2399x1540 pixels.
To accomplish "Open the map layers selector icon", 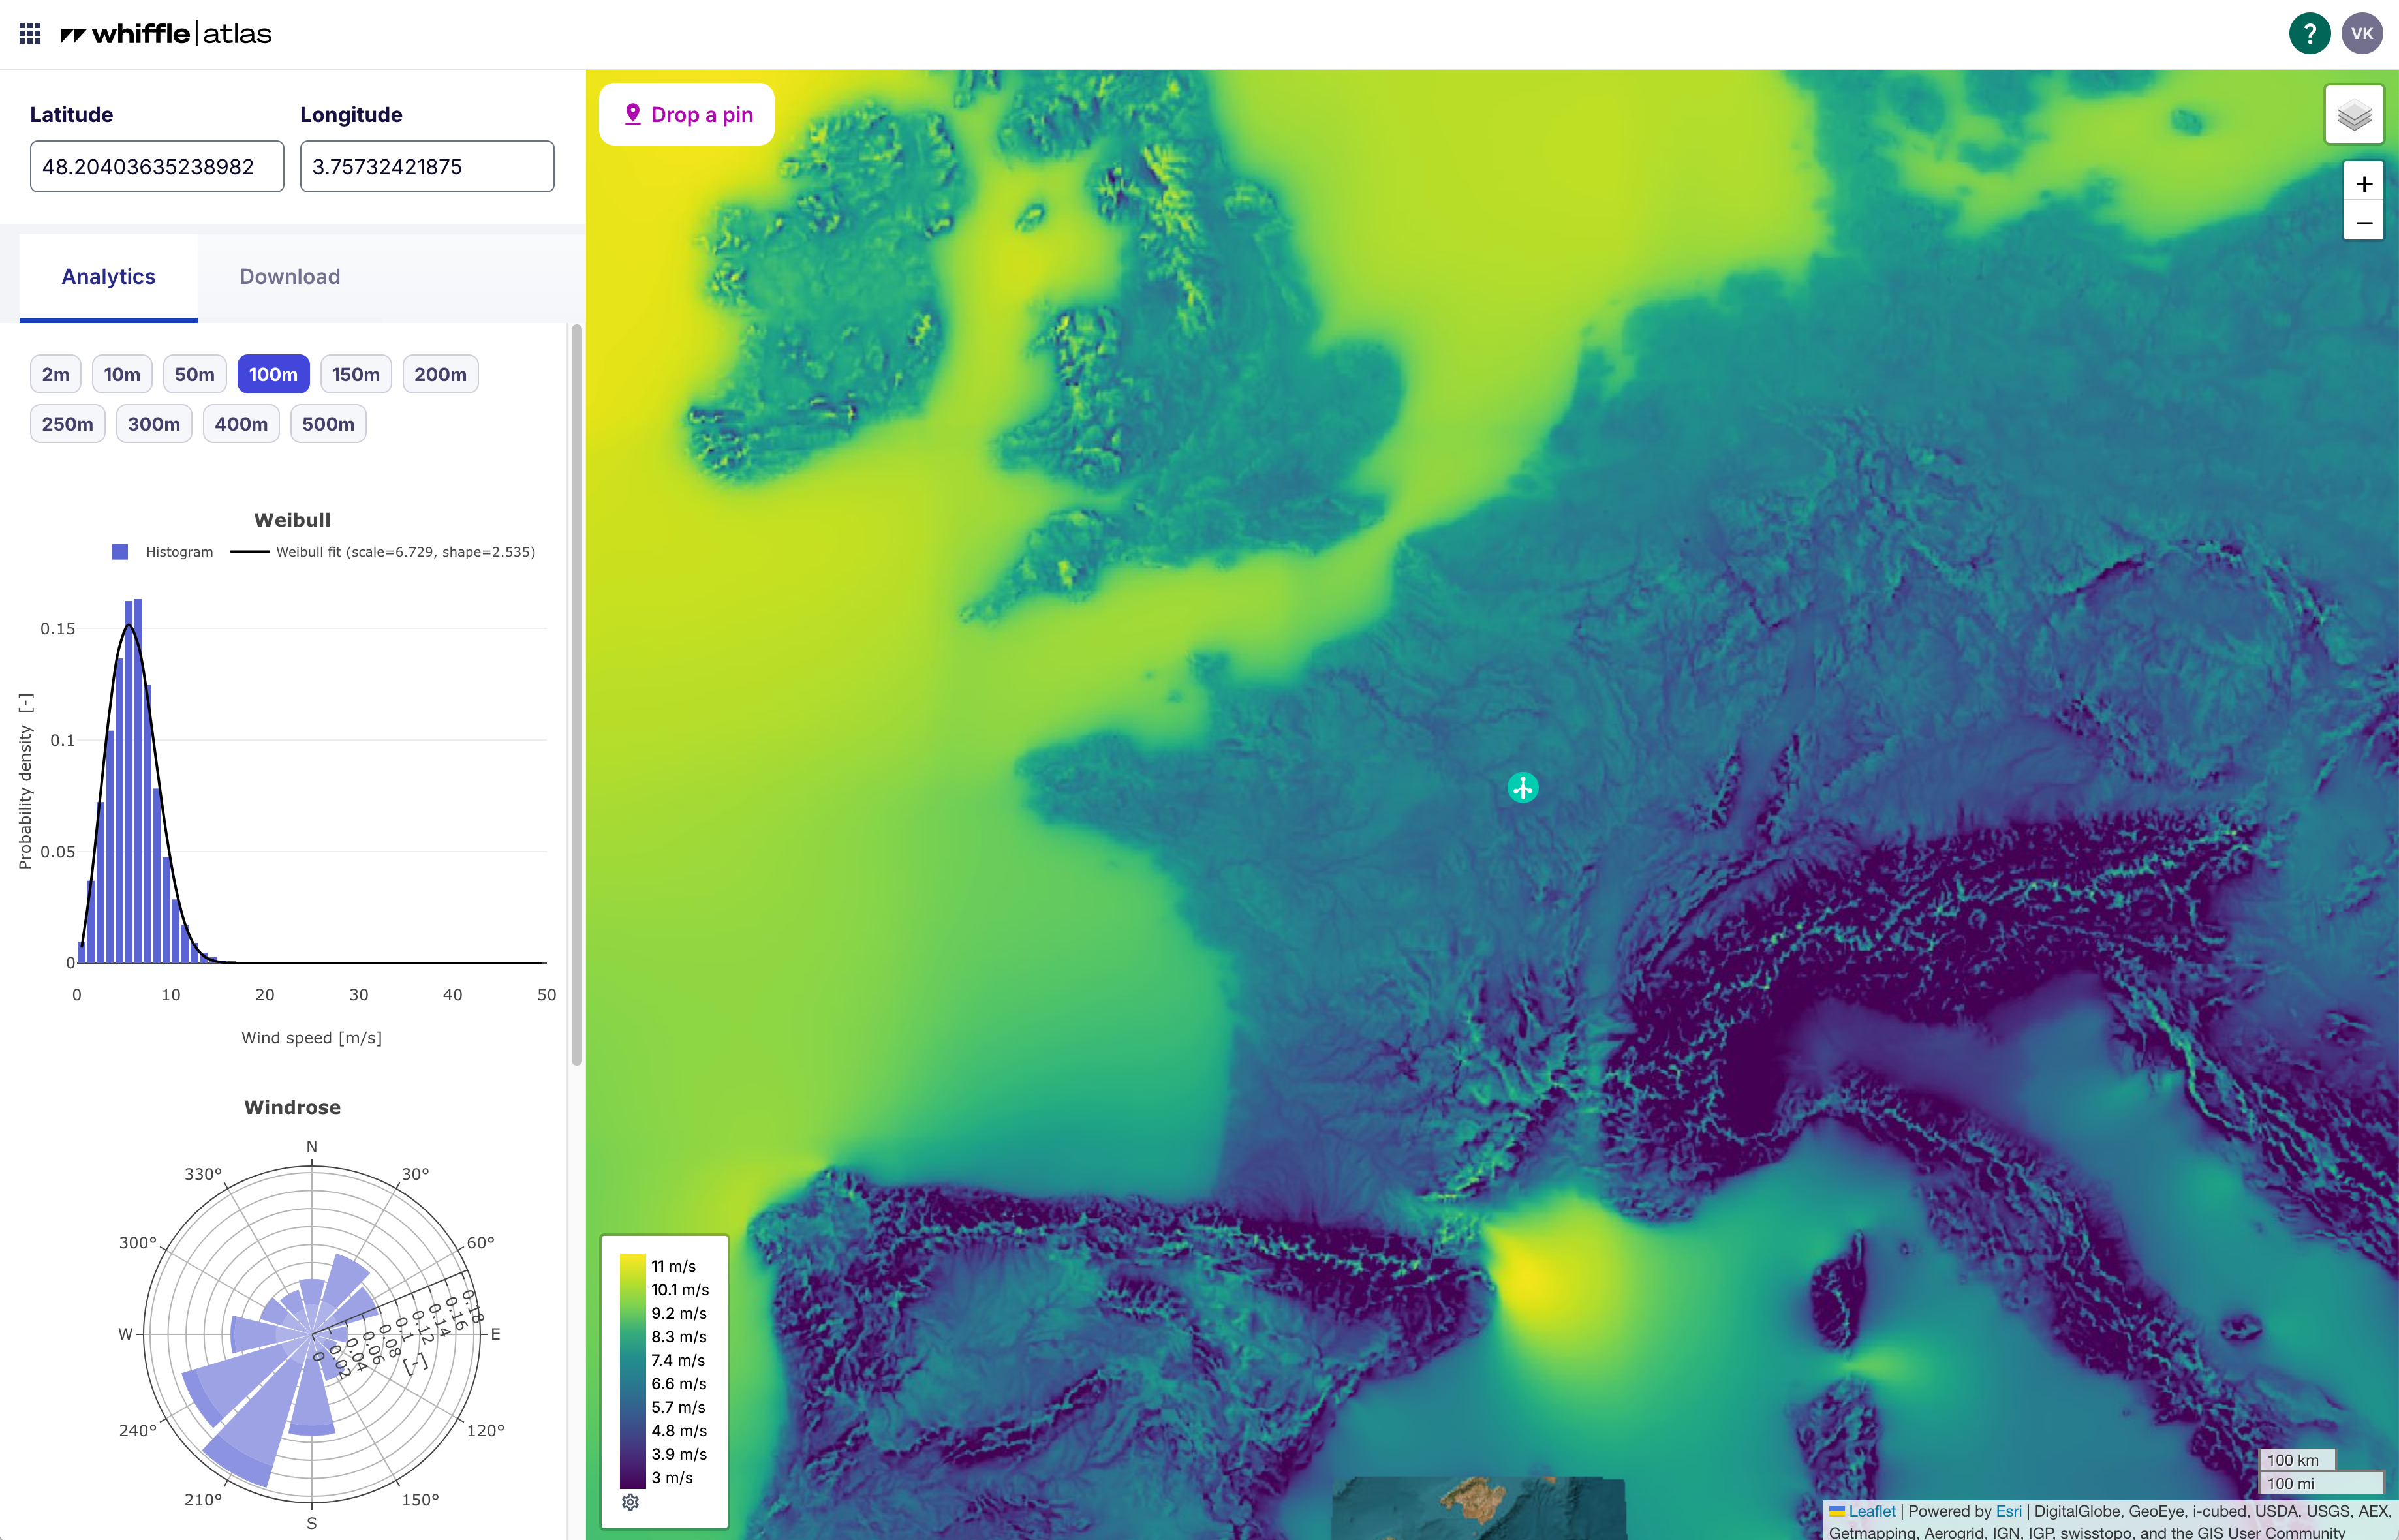I will point(2354,115).
